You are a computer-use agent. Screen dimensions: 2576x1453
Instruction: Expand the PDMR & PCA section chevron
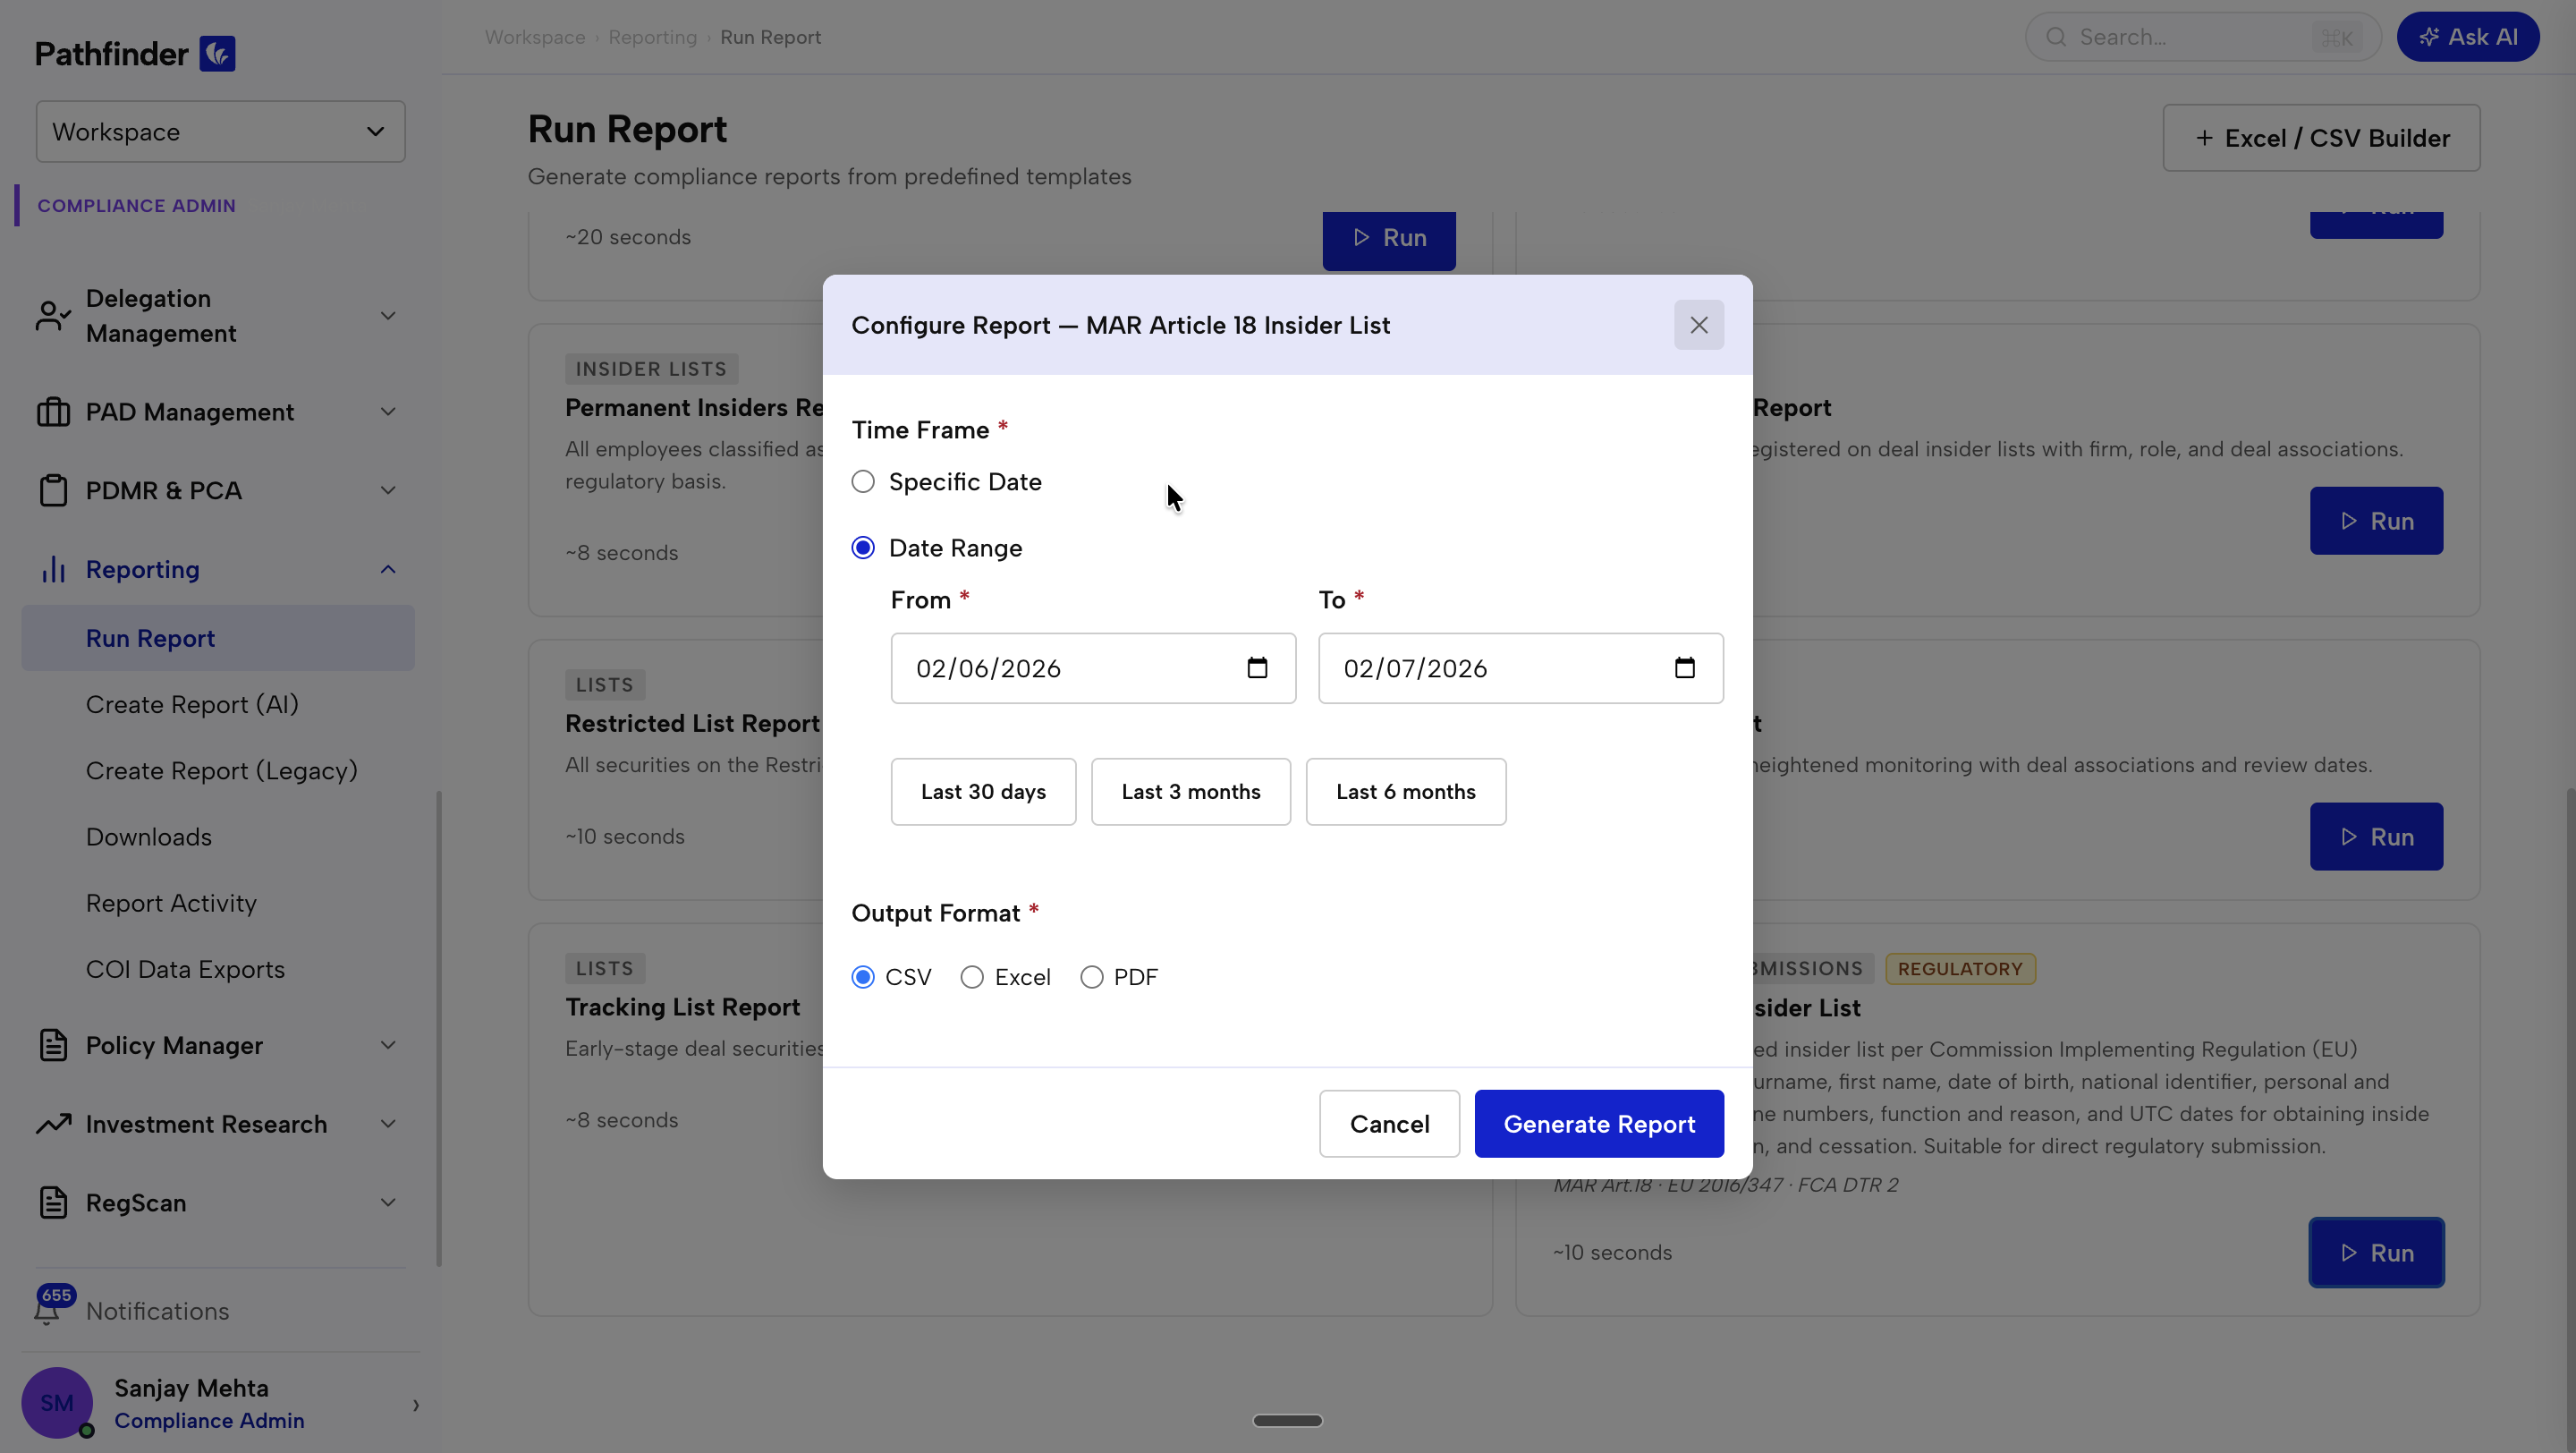click(388, 491)
